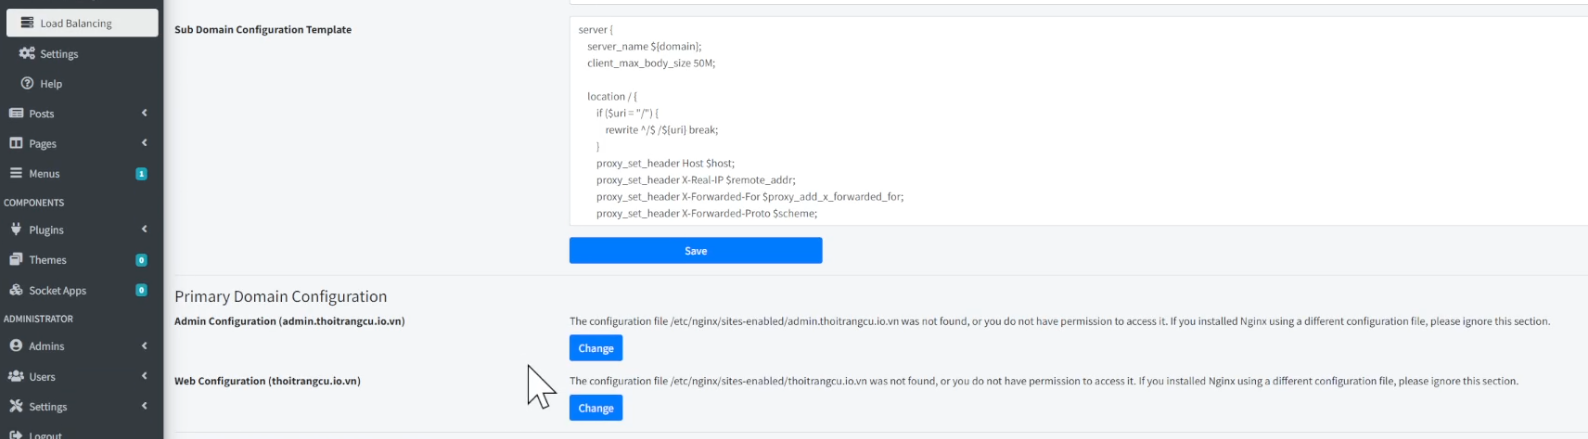
Task: Click the Help question mark icon
Action: pos(28,84)
